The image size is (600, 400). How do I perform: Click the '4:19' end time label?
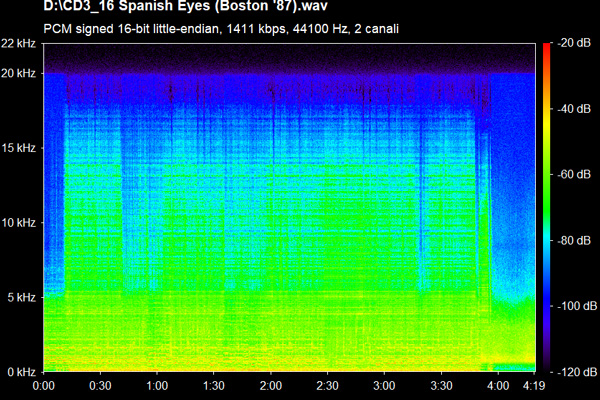pyautogui.click(x=534, y=385)
